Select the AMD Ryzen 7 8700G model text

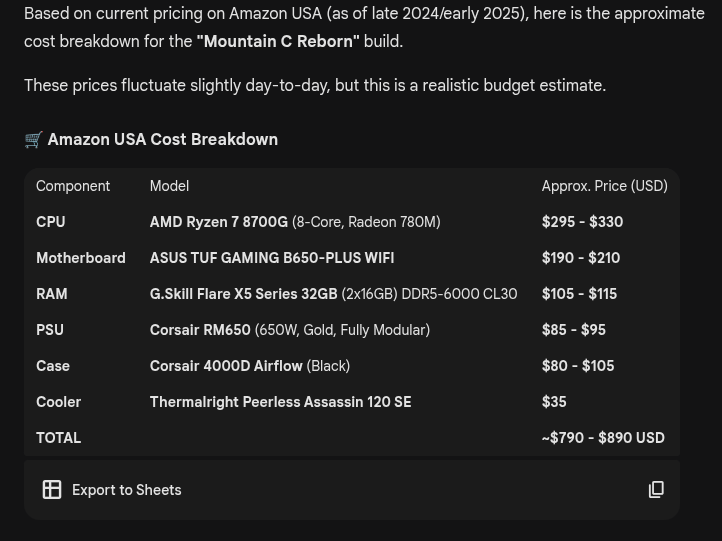pos(219,222)
